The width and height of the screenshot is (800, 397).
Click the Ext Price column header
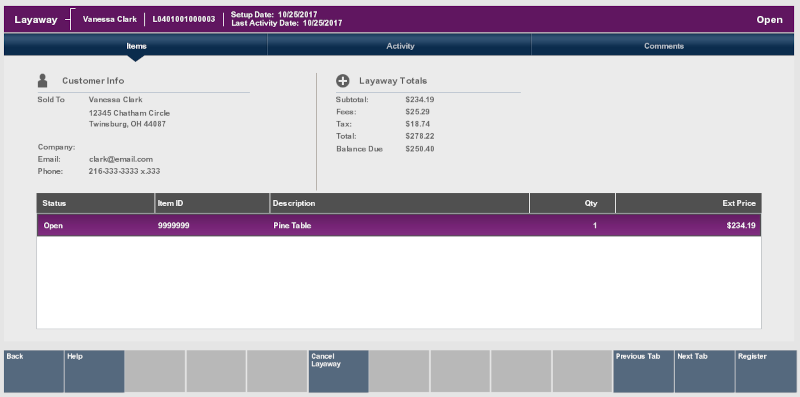tap(688, 203)
